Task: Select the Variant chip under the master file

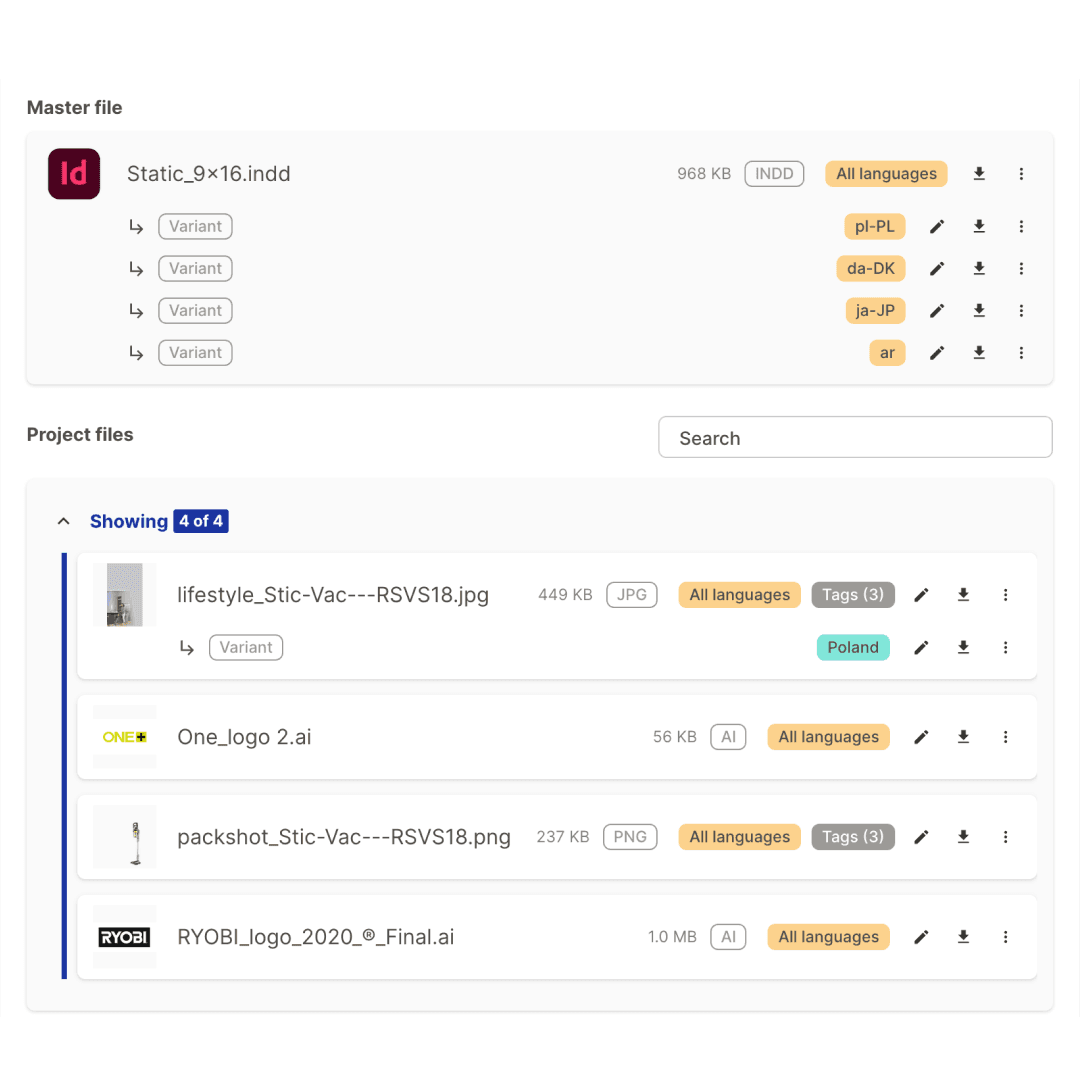Action: [195, 226]
